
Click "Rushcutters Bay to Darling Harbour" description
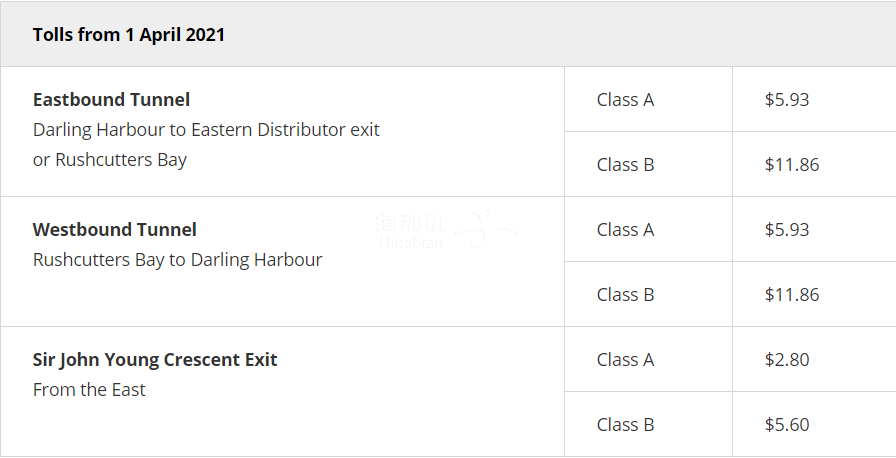click(x=177, y=260)
